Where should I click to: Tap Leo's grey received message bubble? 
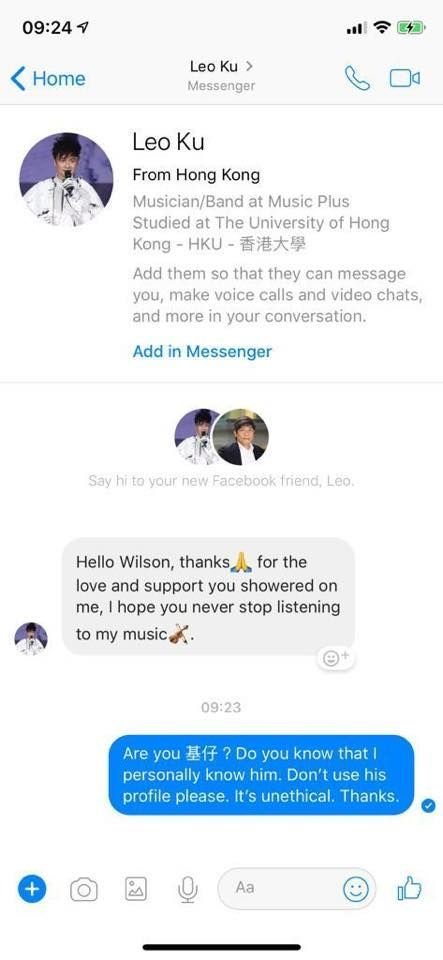click(208, 597)
